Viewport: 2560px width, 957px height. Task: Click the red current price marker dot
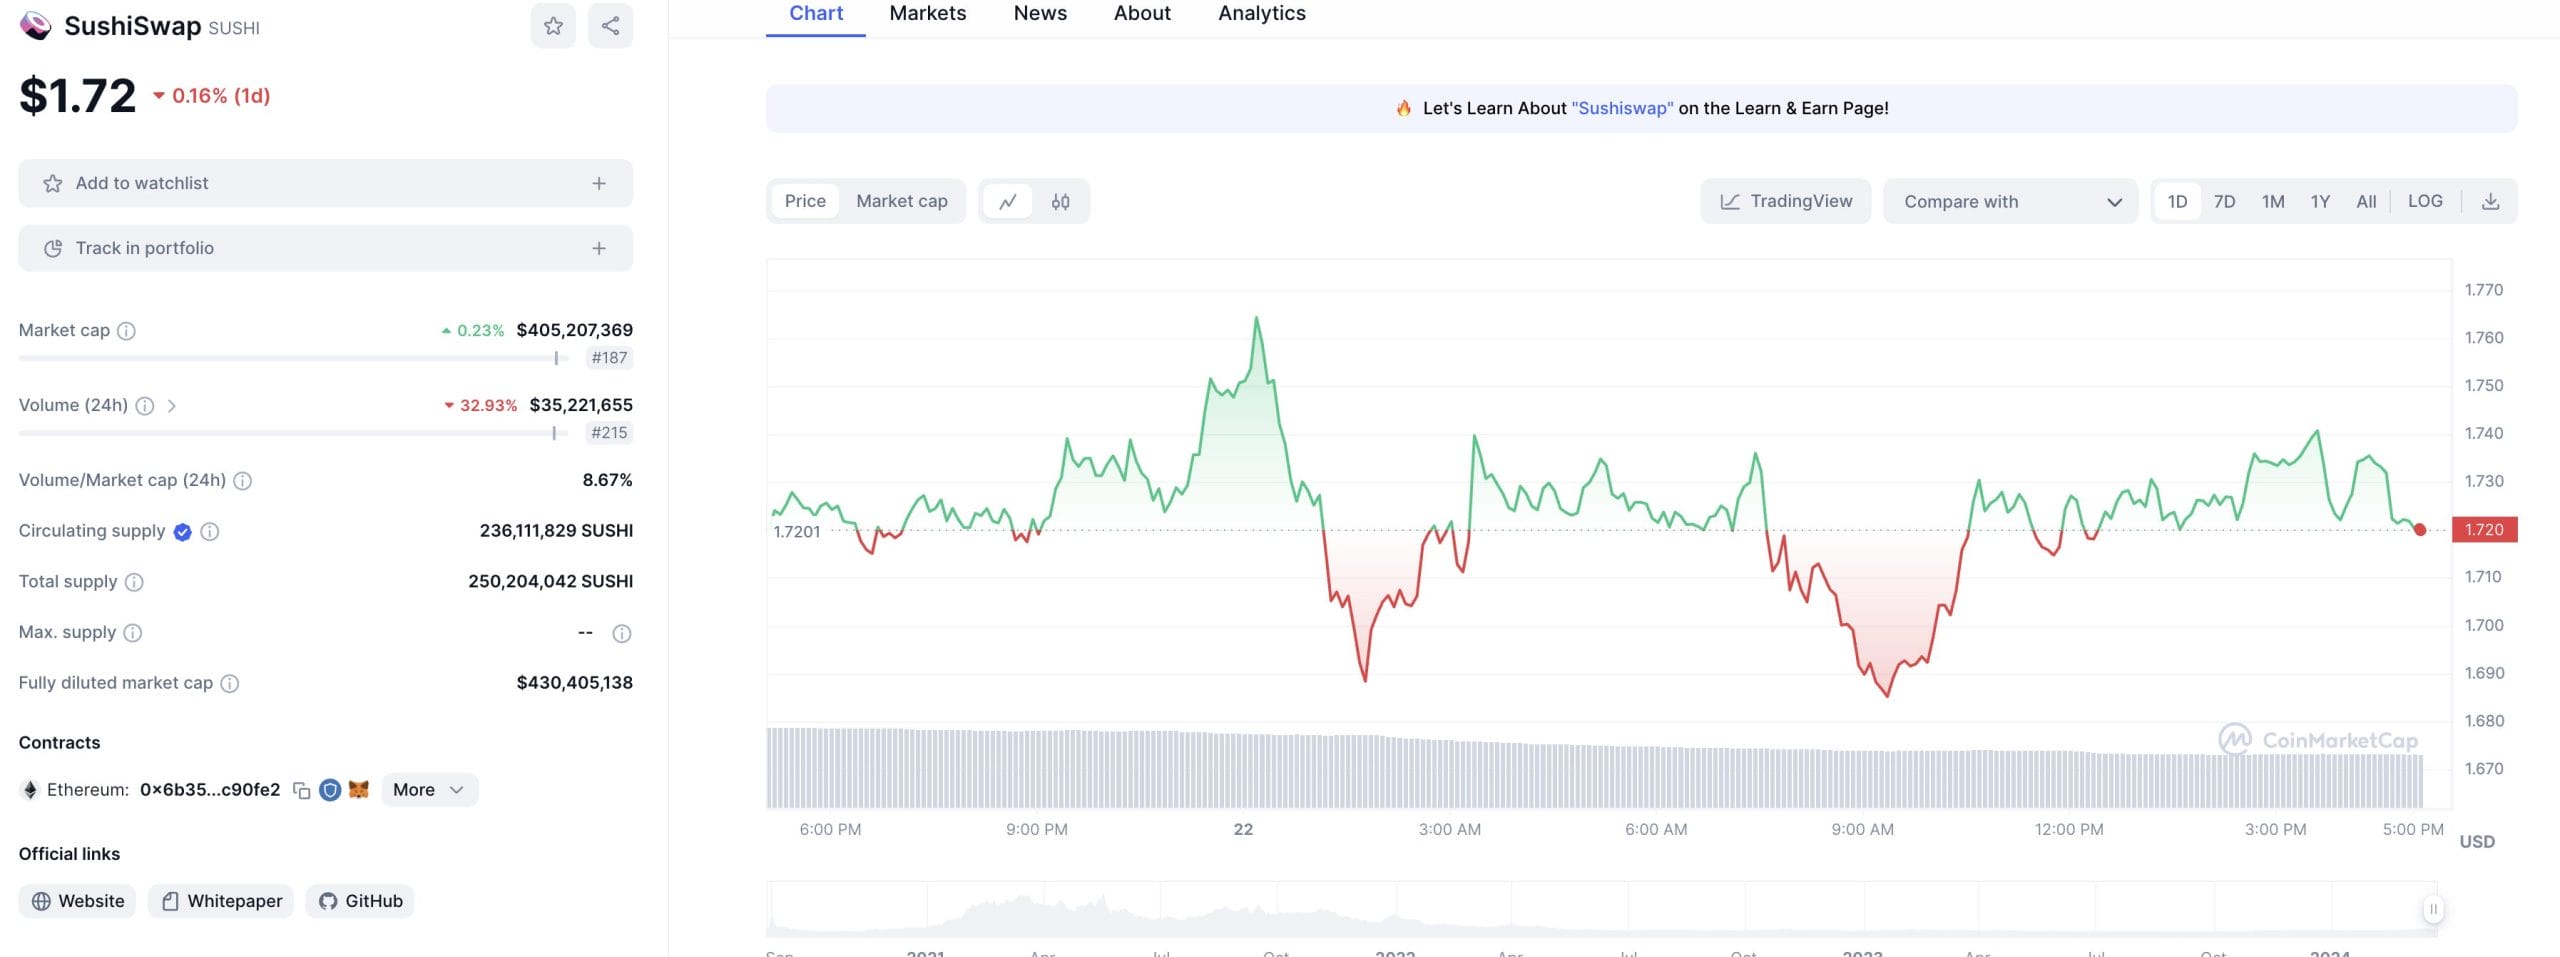coord(2420,530)
